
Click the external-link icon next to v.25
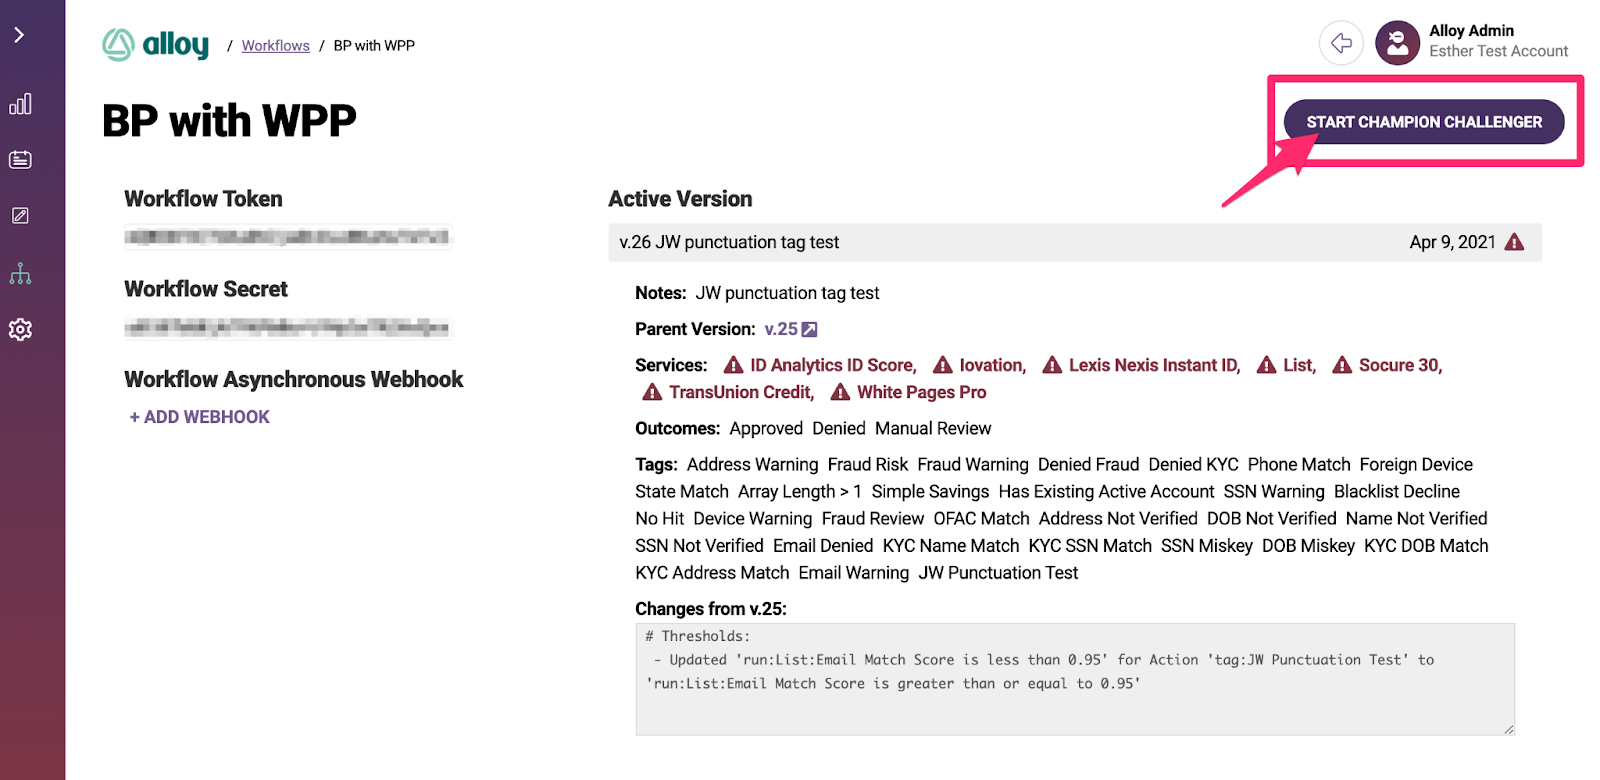[810, 329]
